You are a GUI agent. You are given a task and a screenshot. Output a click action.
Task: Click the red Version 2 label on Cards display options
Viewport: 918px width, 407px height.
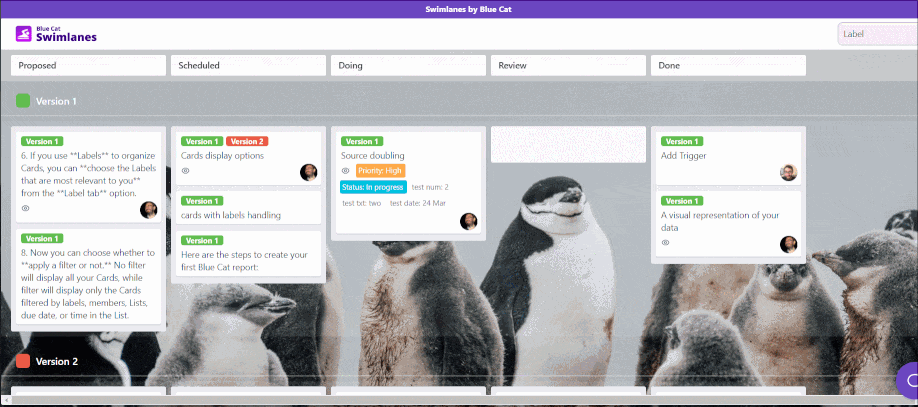click(x=247, y=141)
